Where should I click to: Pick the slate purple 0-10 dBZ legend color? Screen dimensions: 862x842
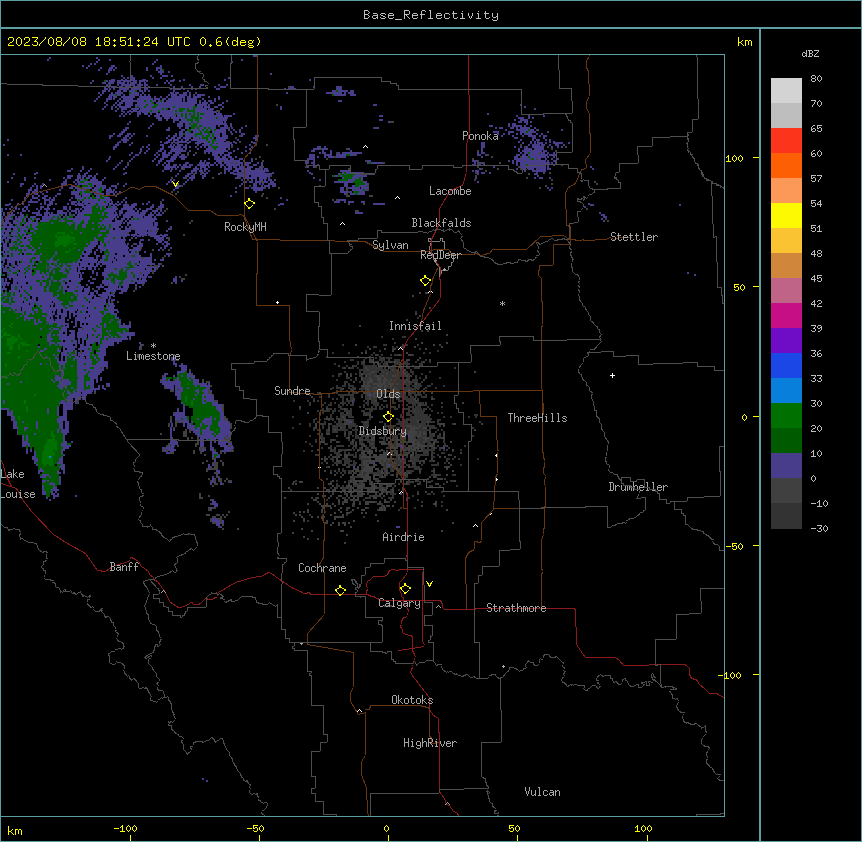click(786, 466)
